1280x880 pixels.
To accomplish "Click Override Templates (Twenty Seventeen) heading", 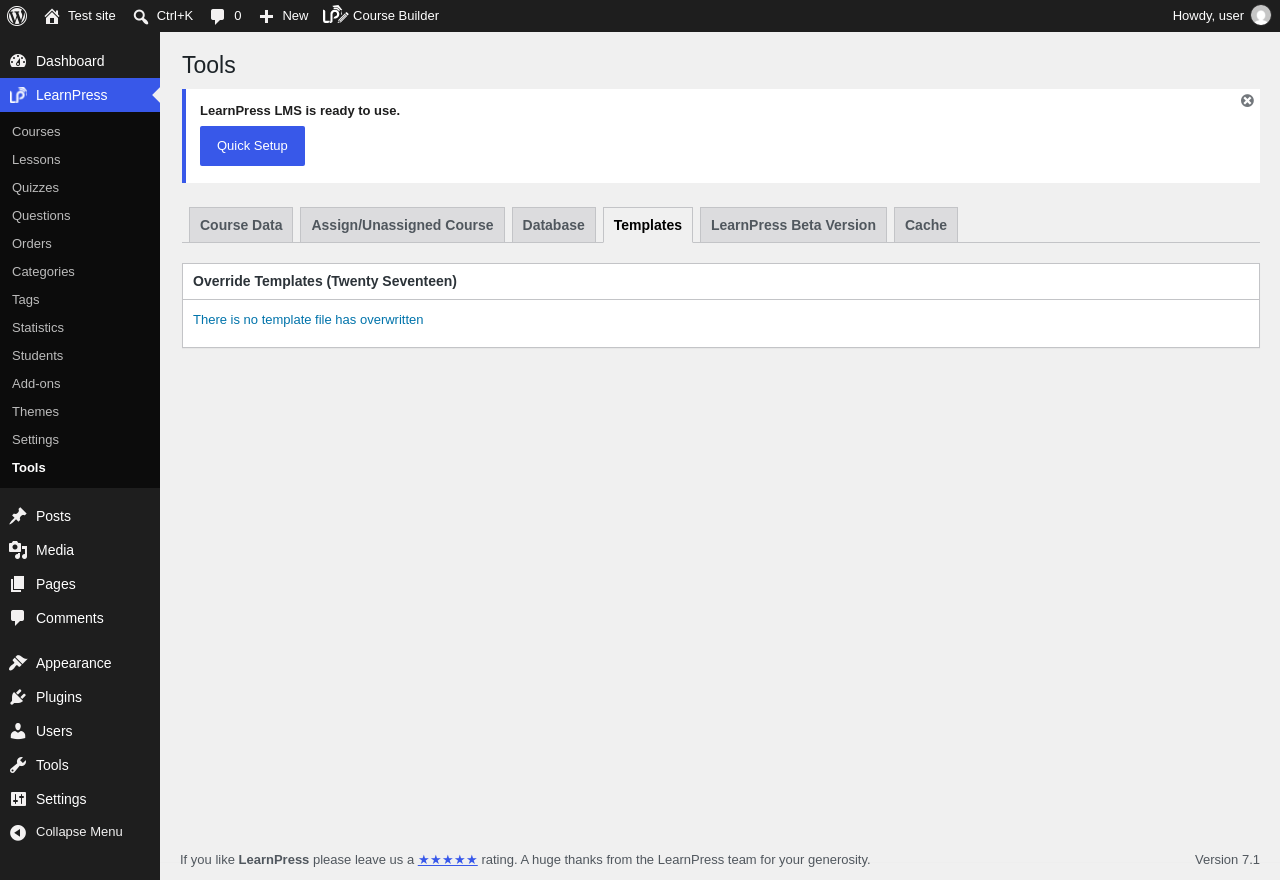I will point(325,282).
